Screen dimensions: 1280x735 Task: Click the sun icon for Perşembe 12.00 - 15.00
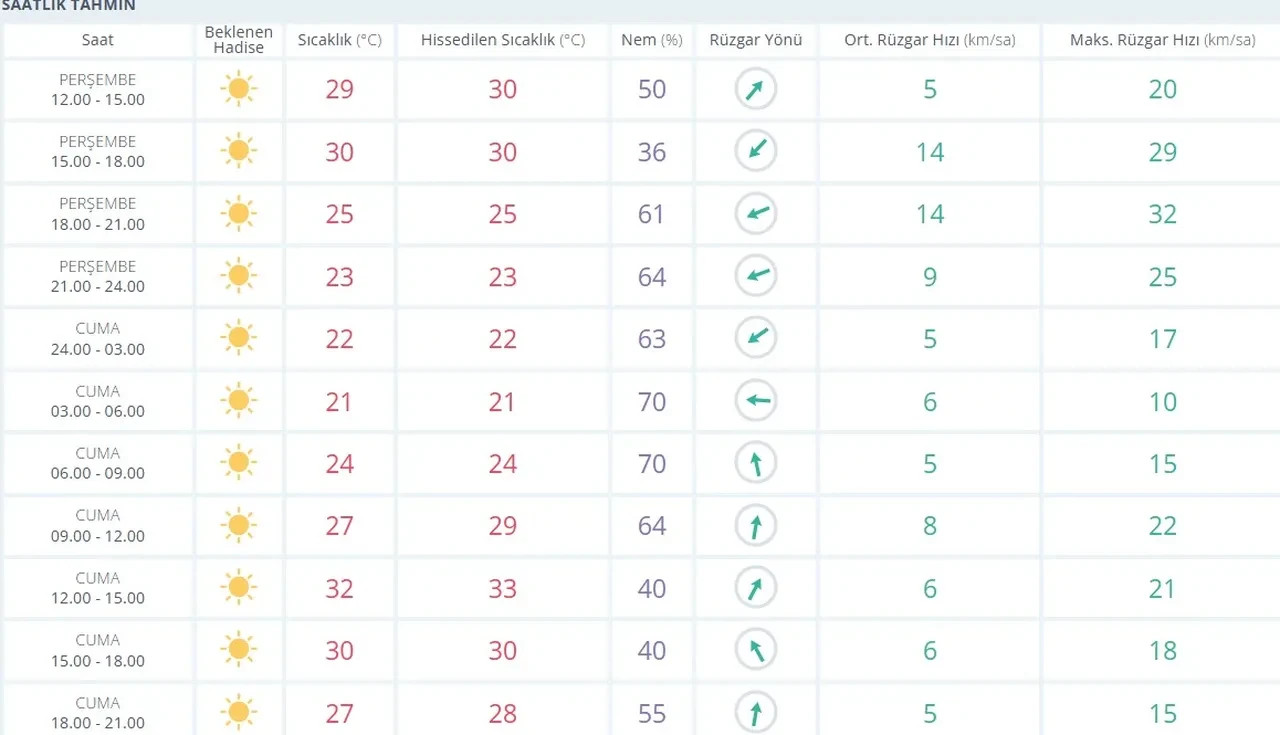[238, 89]
